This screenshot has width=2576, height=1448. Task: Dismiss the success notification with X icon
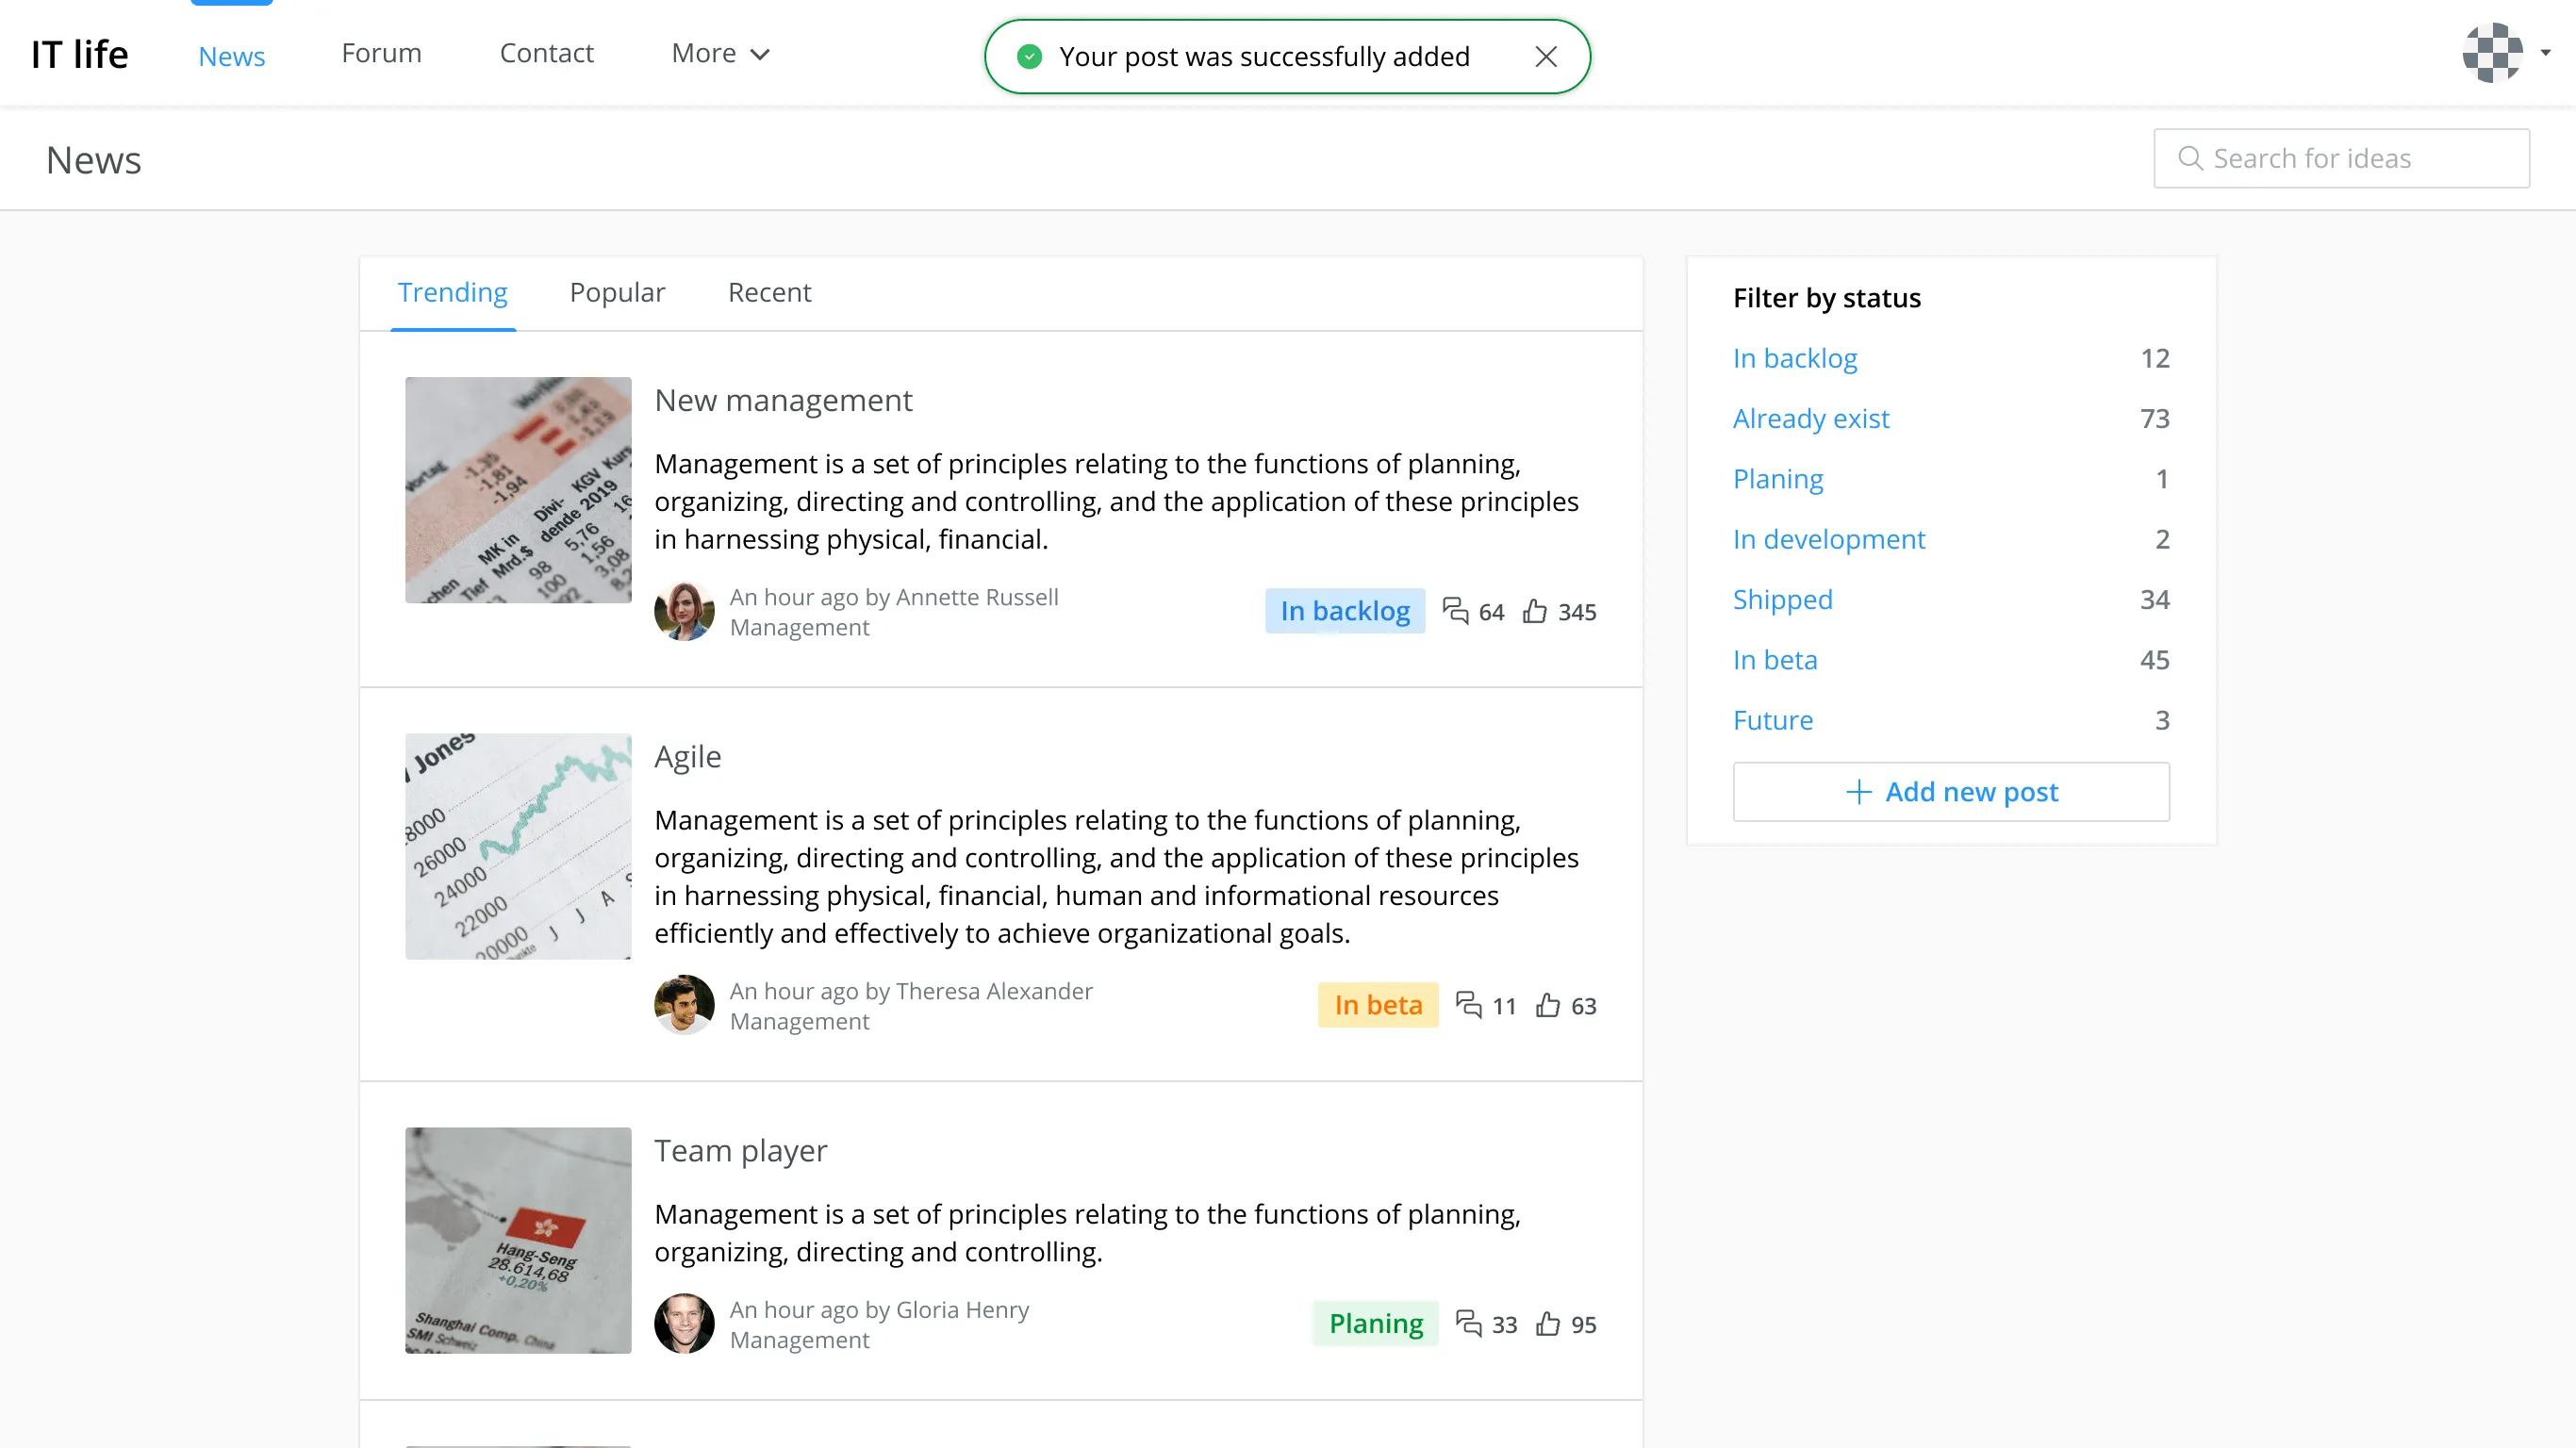pyautogui.click(x=1546, y=57)
